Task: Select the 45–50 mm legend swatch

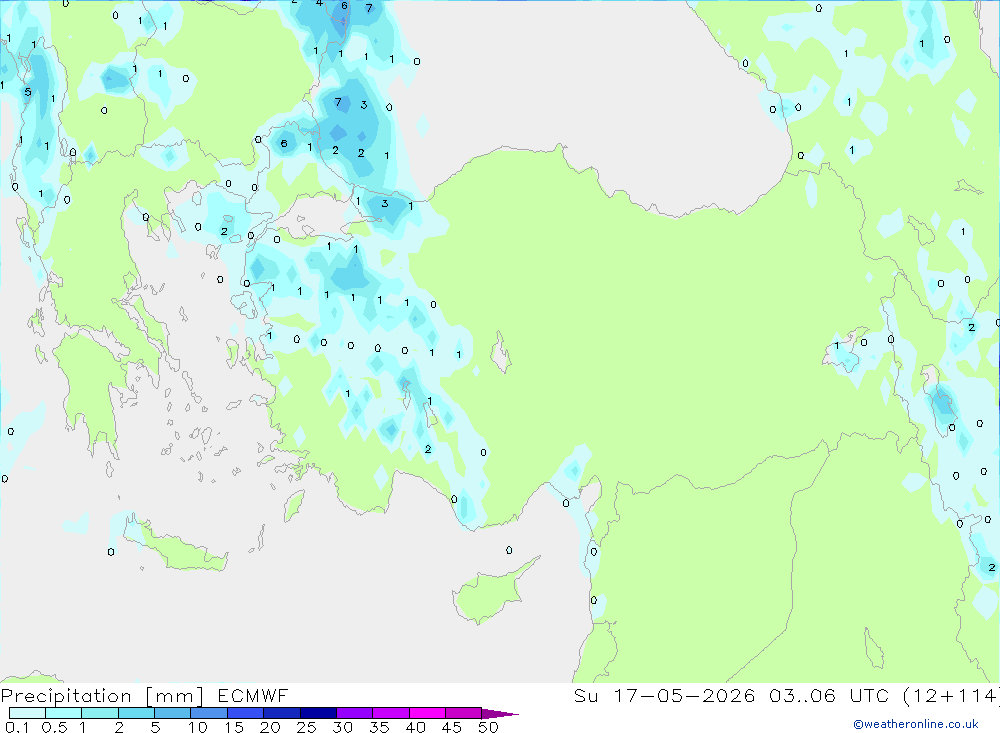Action: (463, 713)
